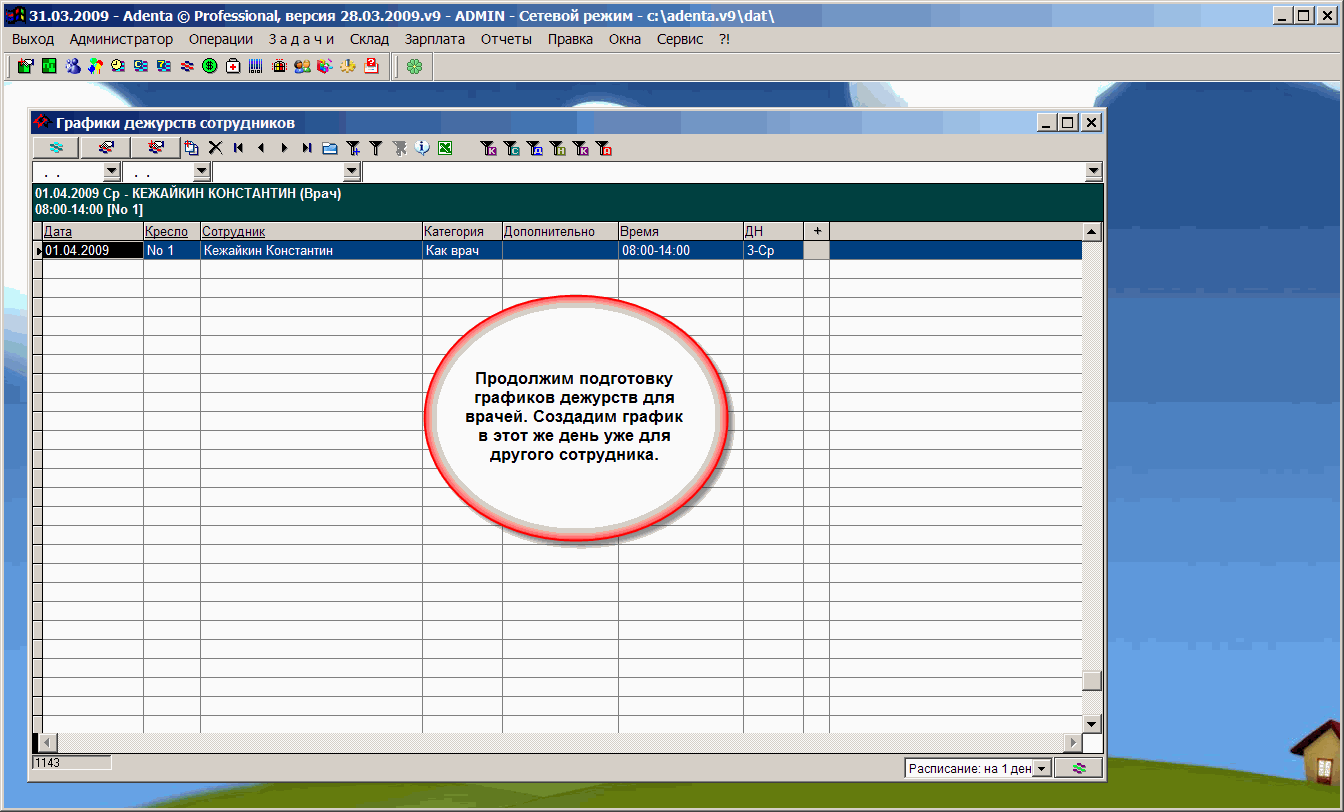Expand the first date filter dropdown
Image resolution: width=1344 pixels, height=812 pixels.
point(111,172)
